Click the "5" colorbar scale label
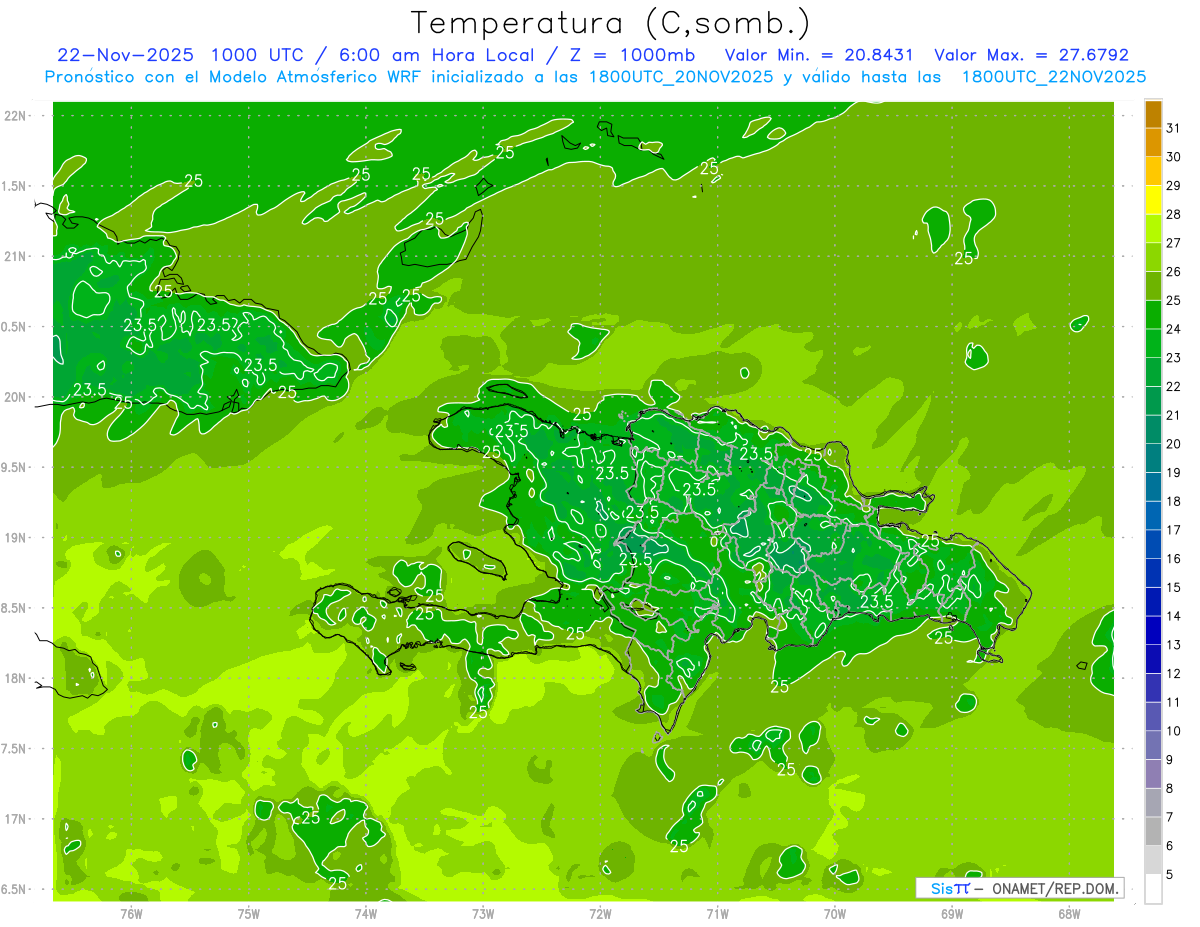 pos(1170,875)
